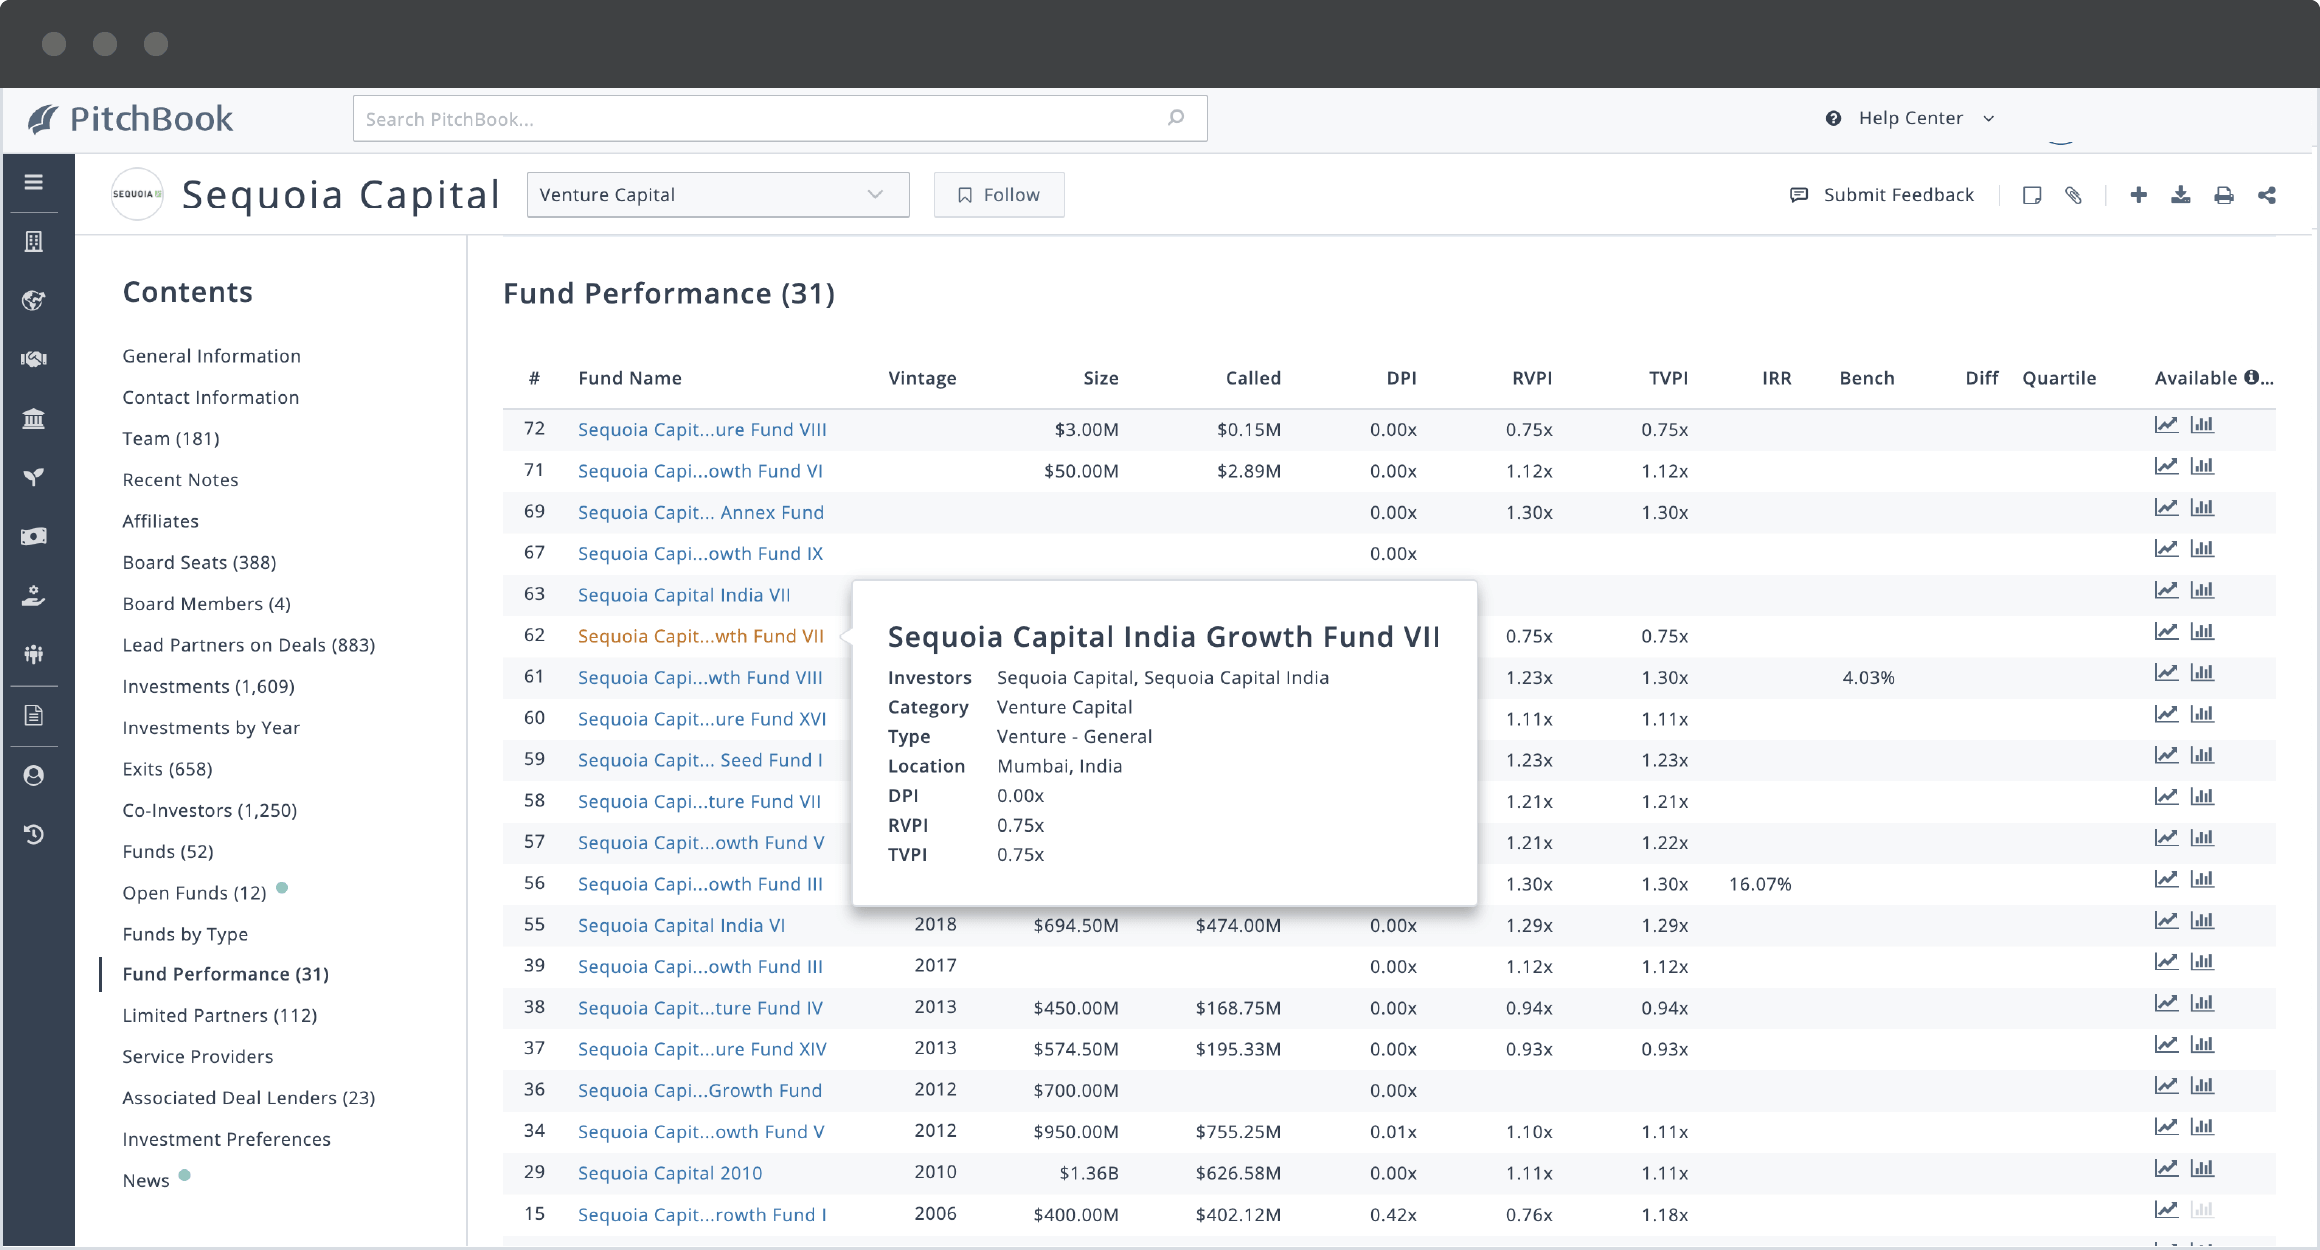Go to Investment Preferences section
The image size is (2320, 1250).
pyautogui.click(x=227, y=1139)
